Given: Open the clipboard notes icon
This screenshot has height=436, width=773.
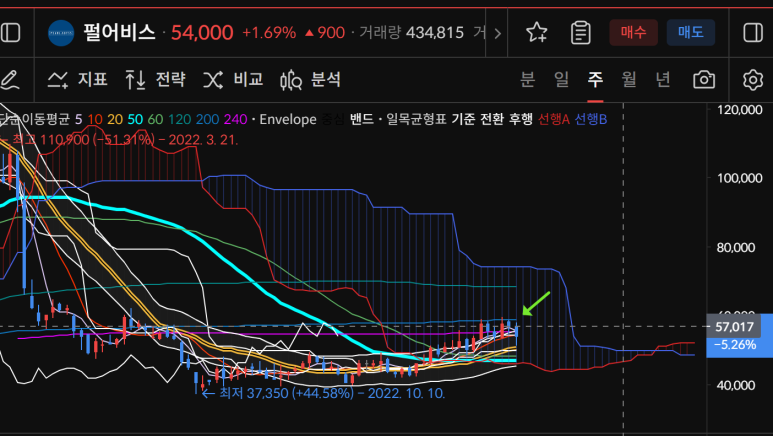Looking at the screenshot, I should [581, 33].
